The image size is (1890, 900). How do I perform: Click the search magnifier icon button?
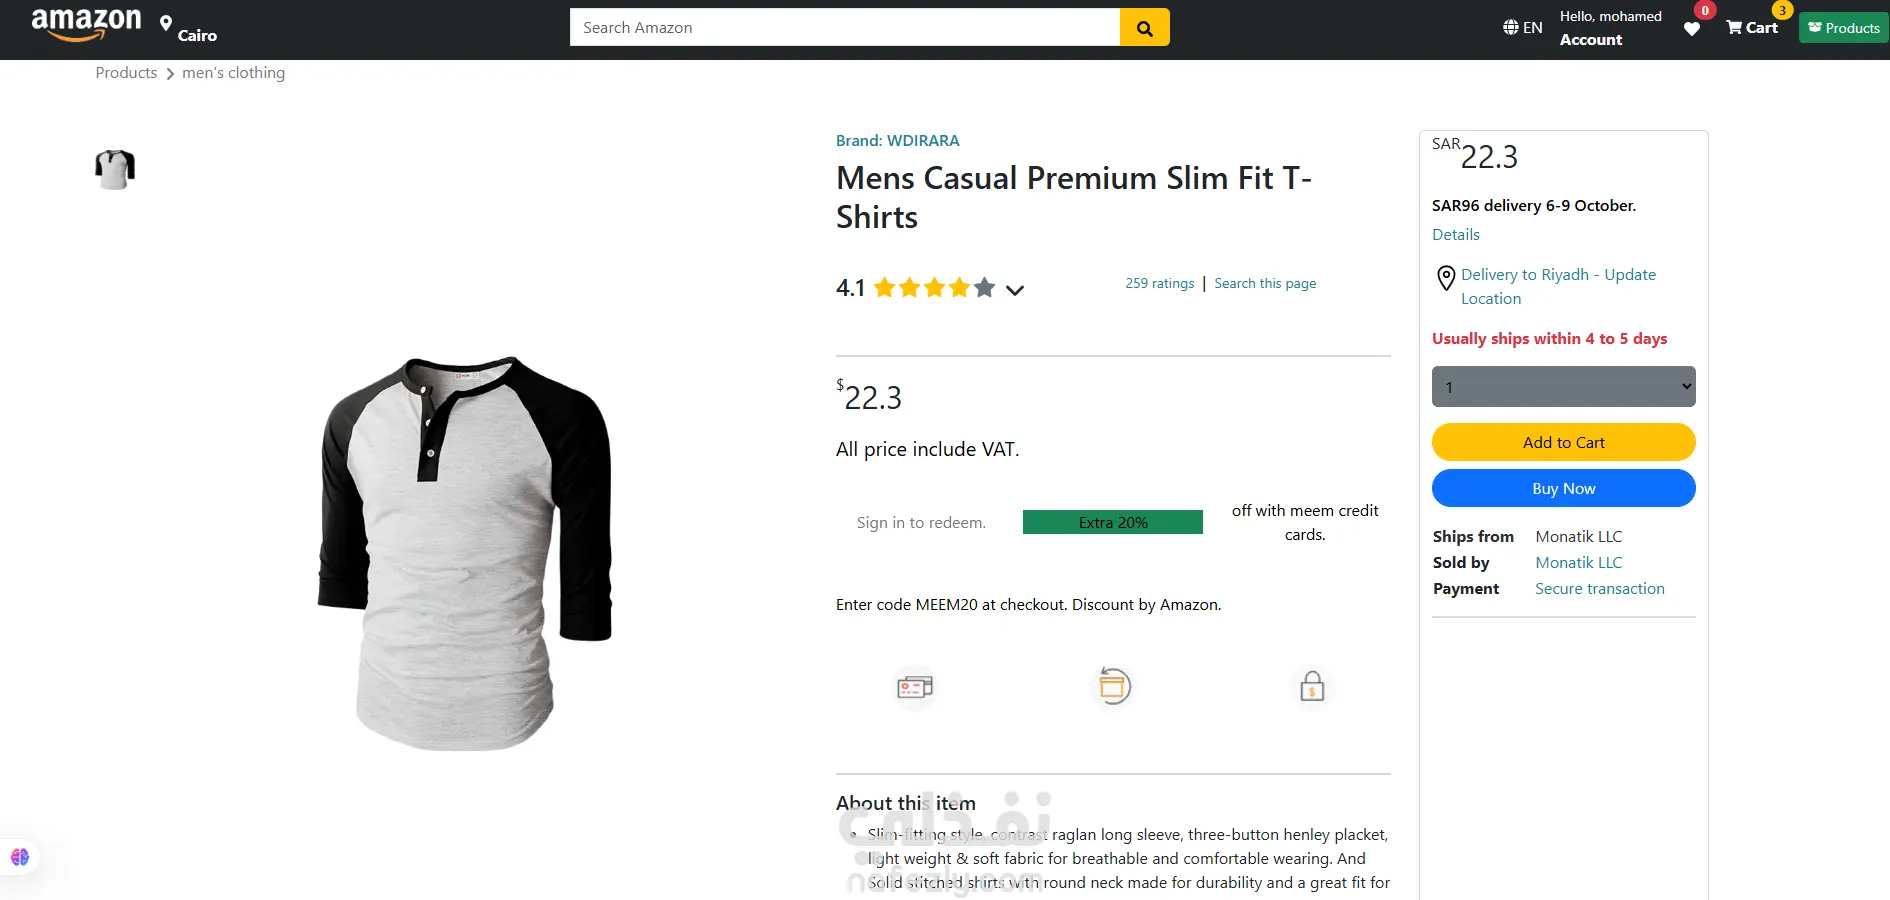[1144, 28]
